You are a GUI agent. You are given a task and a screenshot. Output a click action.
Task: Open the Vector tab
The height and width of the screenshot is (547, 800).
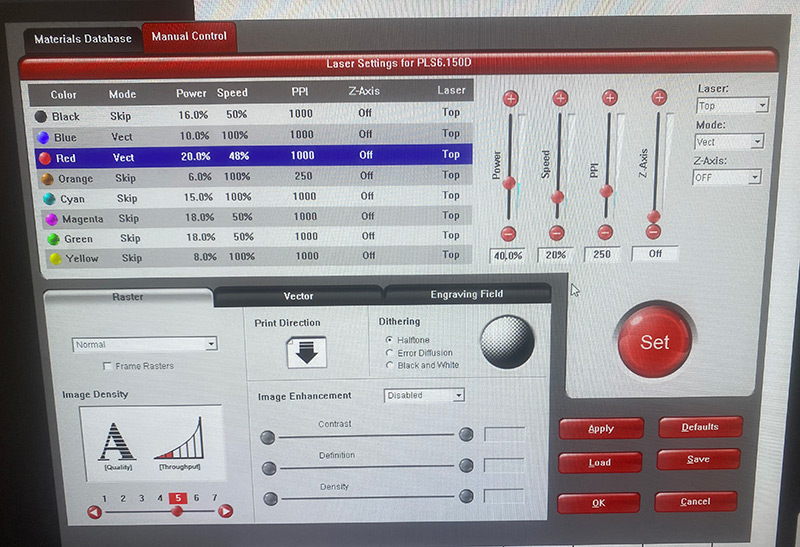click(298, 296)
